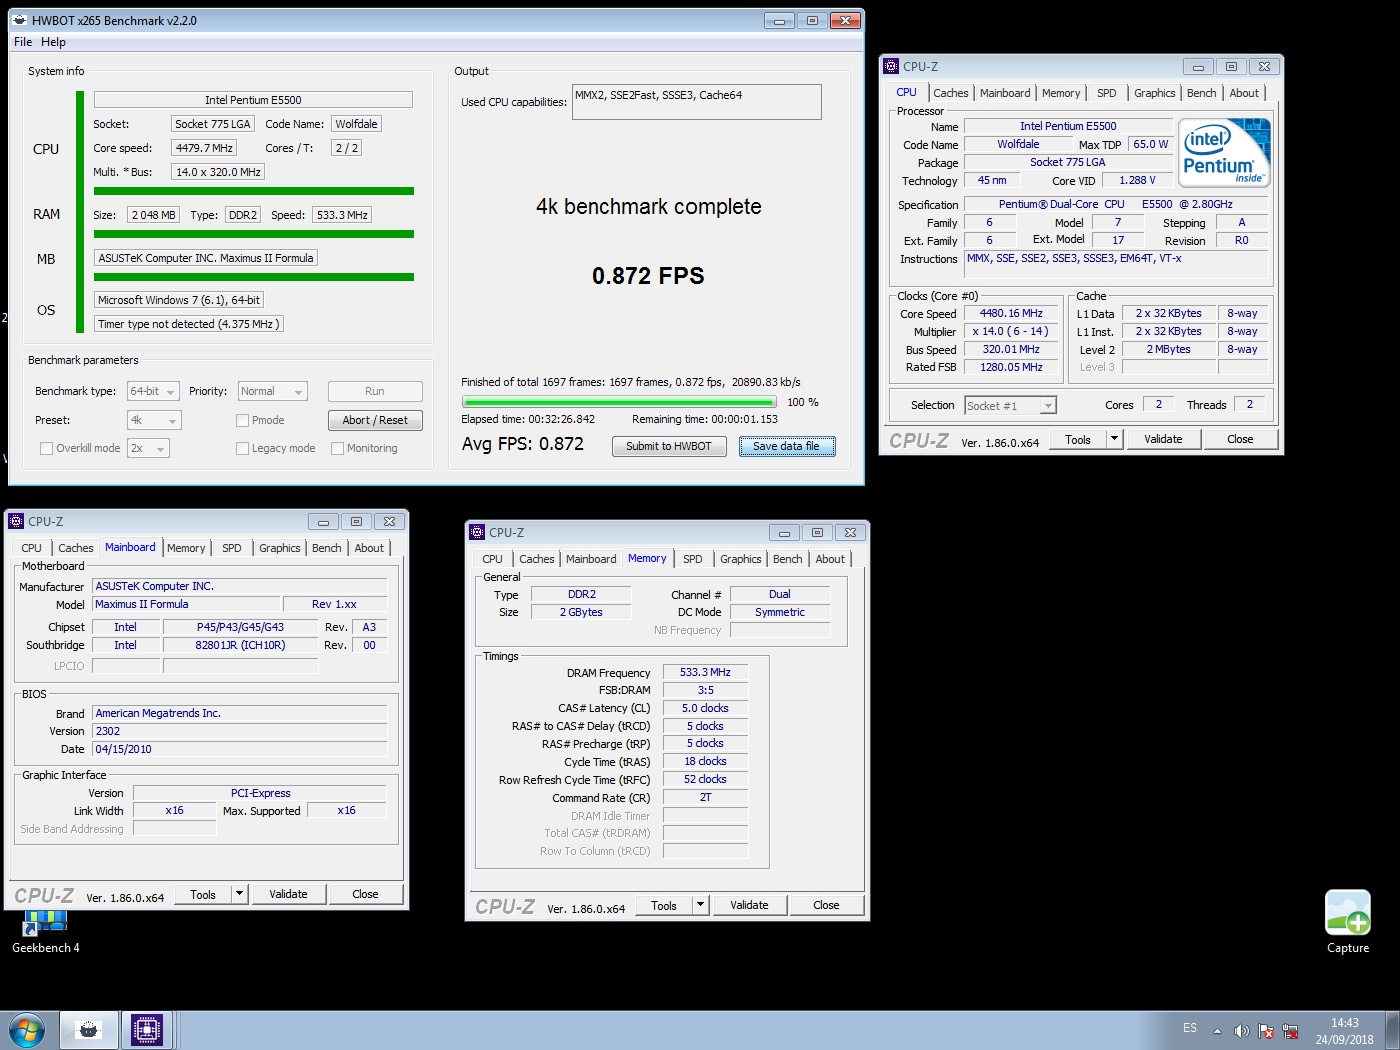Screen dimensions: 1400x1050
Task: Click the CPU-Z title icon in CPU window
Action: pyautogui.click(x=891, y=66)
